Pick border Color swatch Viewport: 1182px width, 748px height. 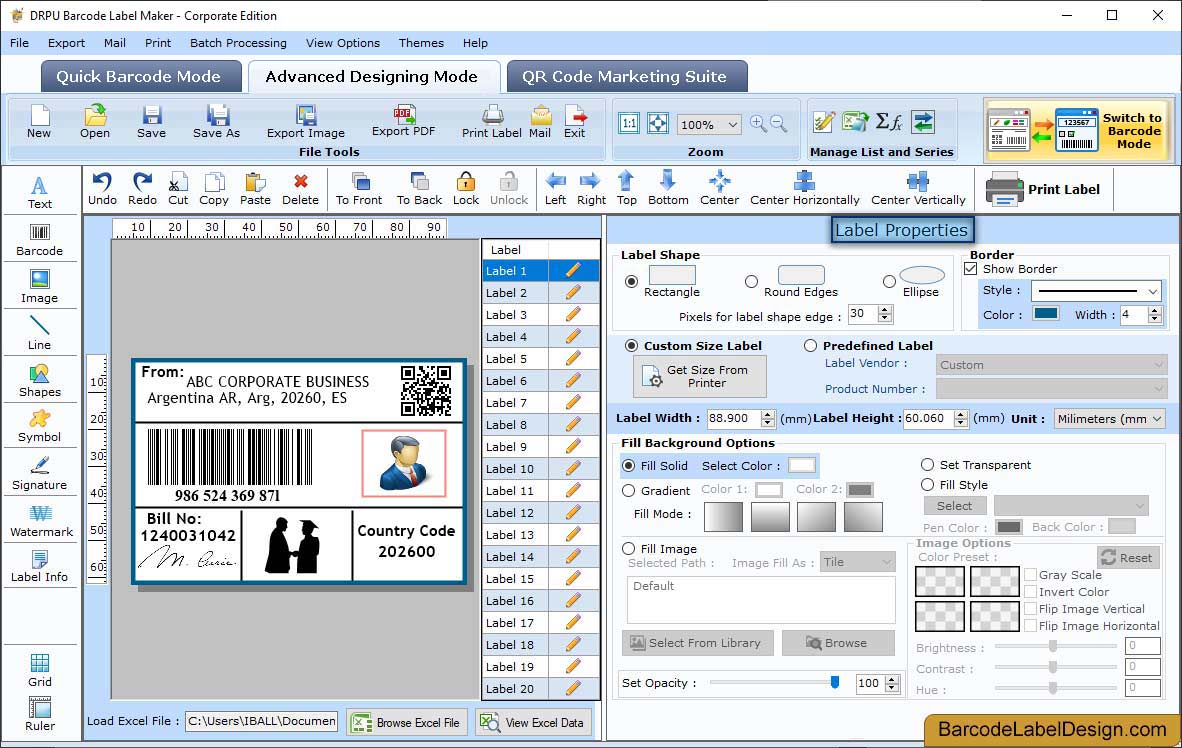[1046, 314]
